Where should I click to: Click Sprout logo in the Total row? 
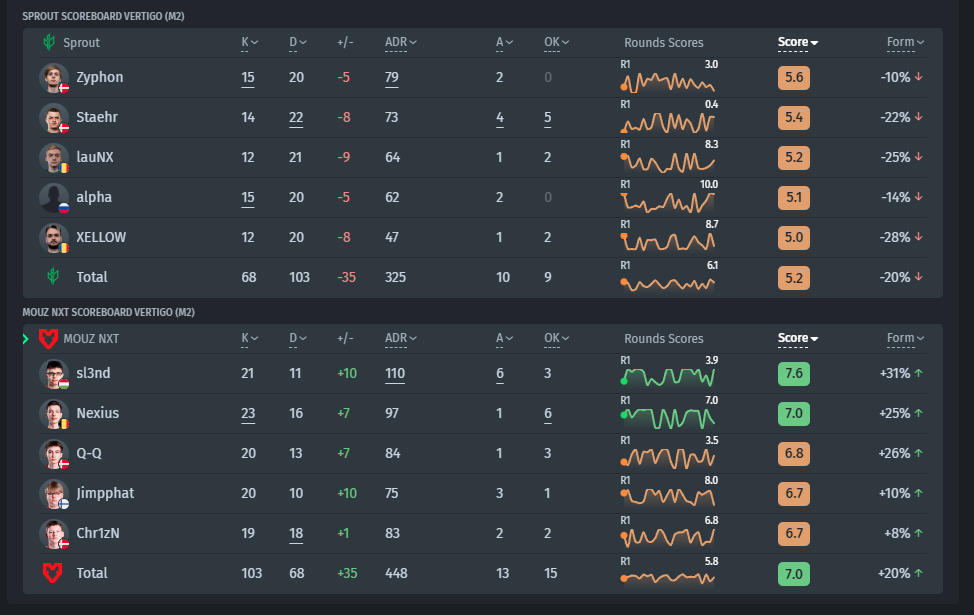53,276
